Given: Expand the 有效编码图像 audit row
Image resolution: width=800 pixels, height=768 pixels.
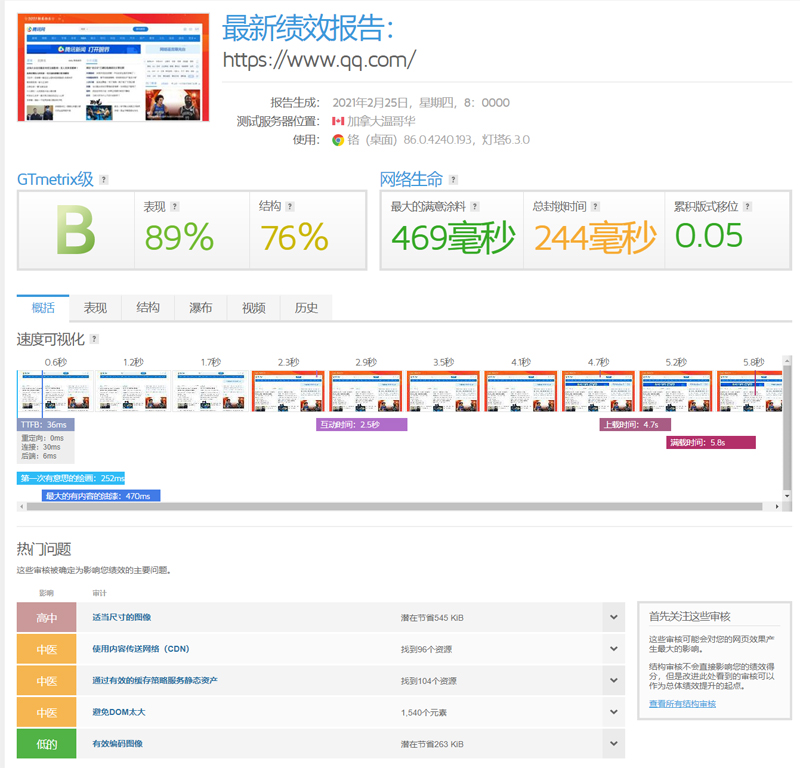Looking at the screenshot, I should (613, 744).
